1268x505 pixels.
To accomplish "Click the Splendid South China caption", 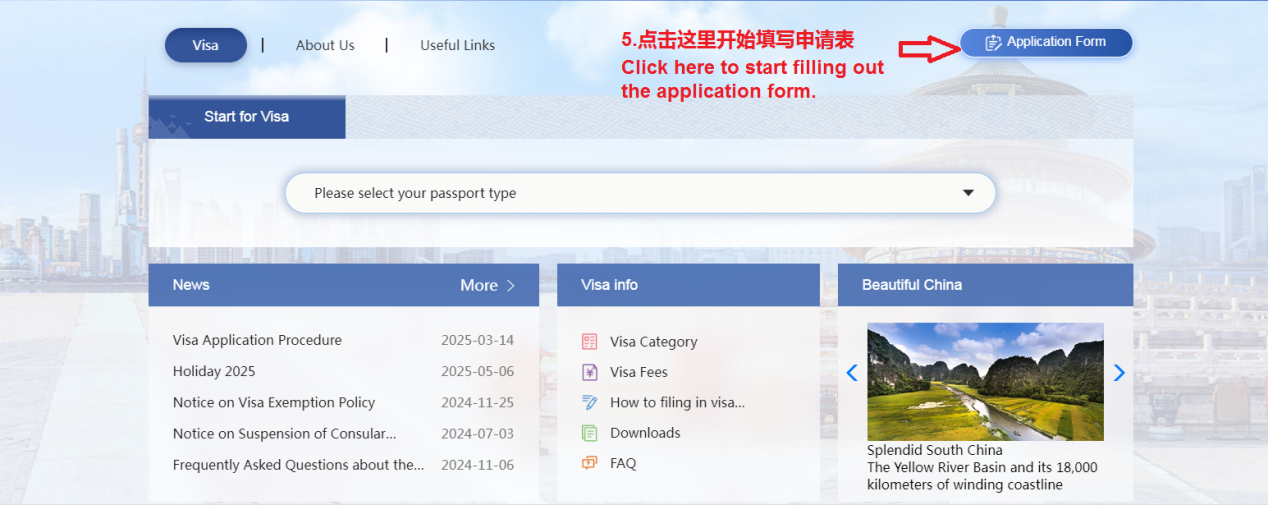I will pyautogui.click(x=935, y=450).
